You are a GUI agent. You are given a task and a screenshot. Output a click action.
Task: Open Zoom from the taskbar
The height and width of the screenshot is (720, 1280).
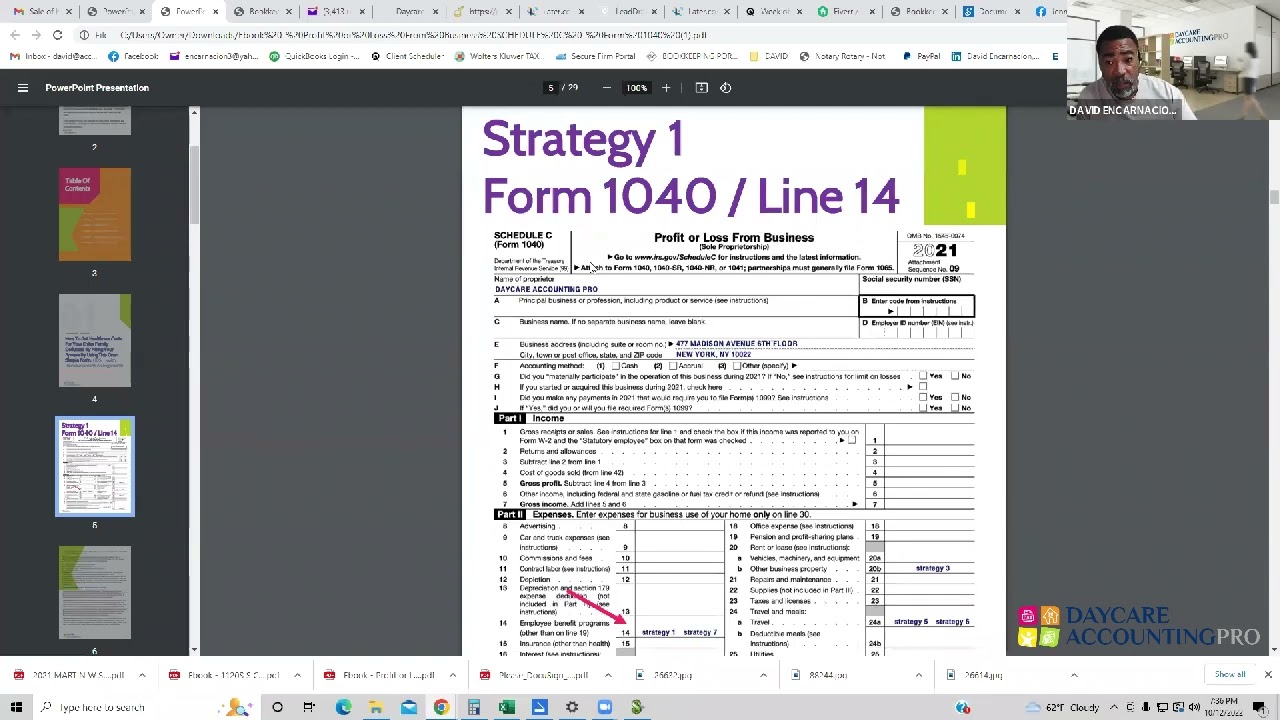[x=605, y=707]
